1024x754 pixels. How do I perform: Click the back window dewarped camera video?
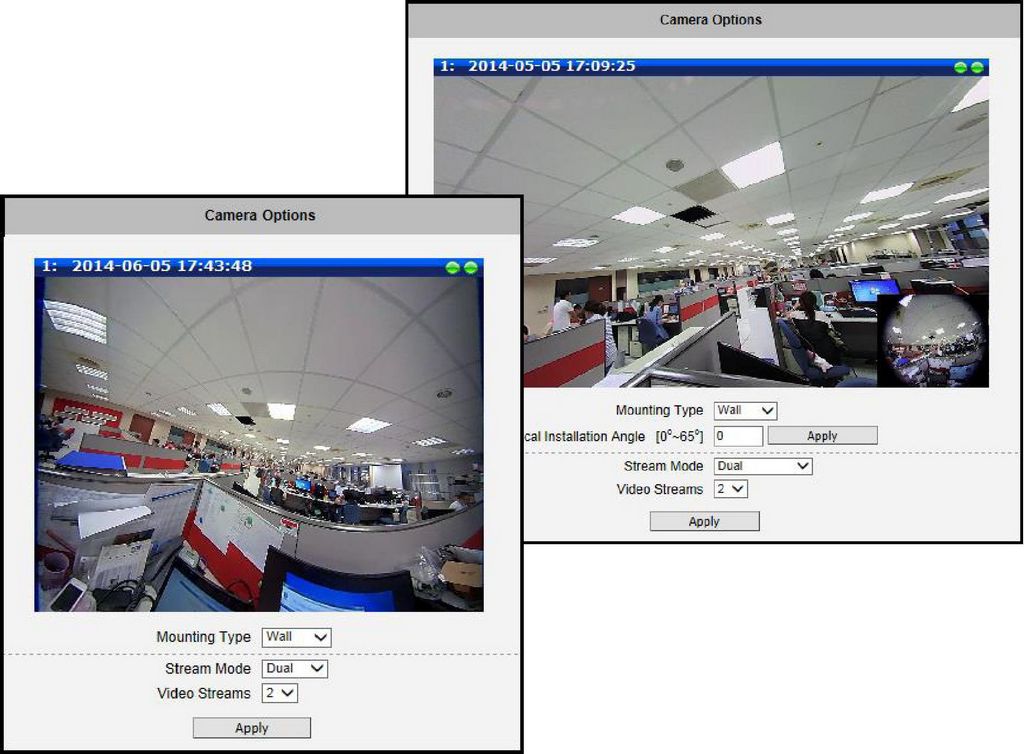711,232
